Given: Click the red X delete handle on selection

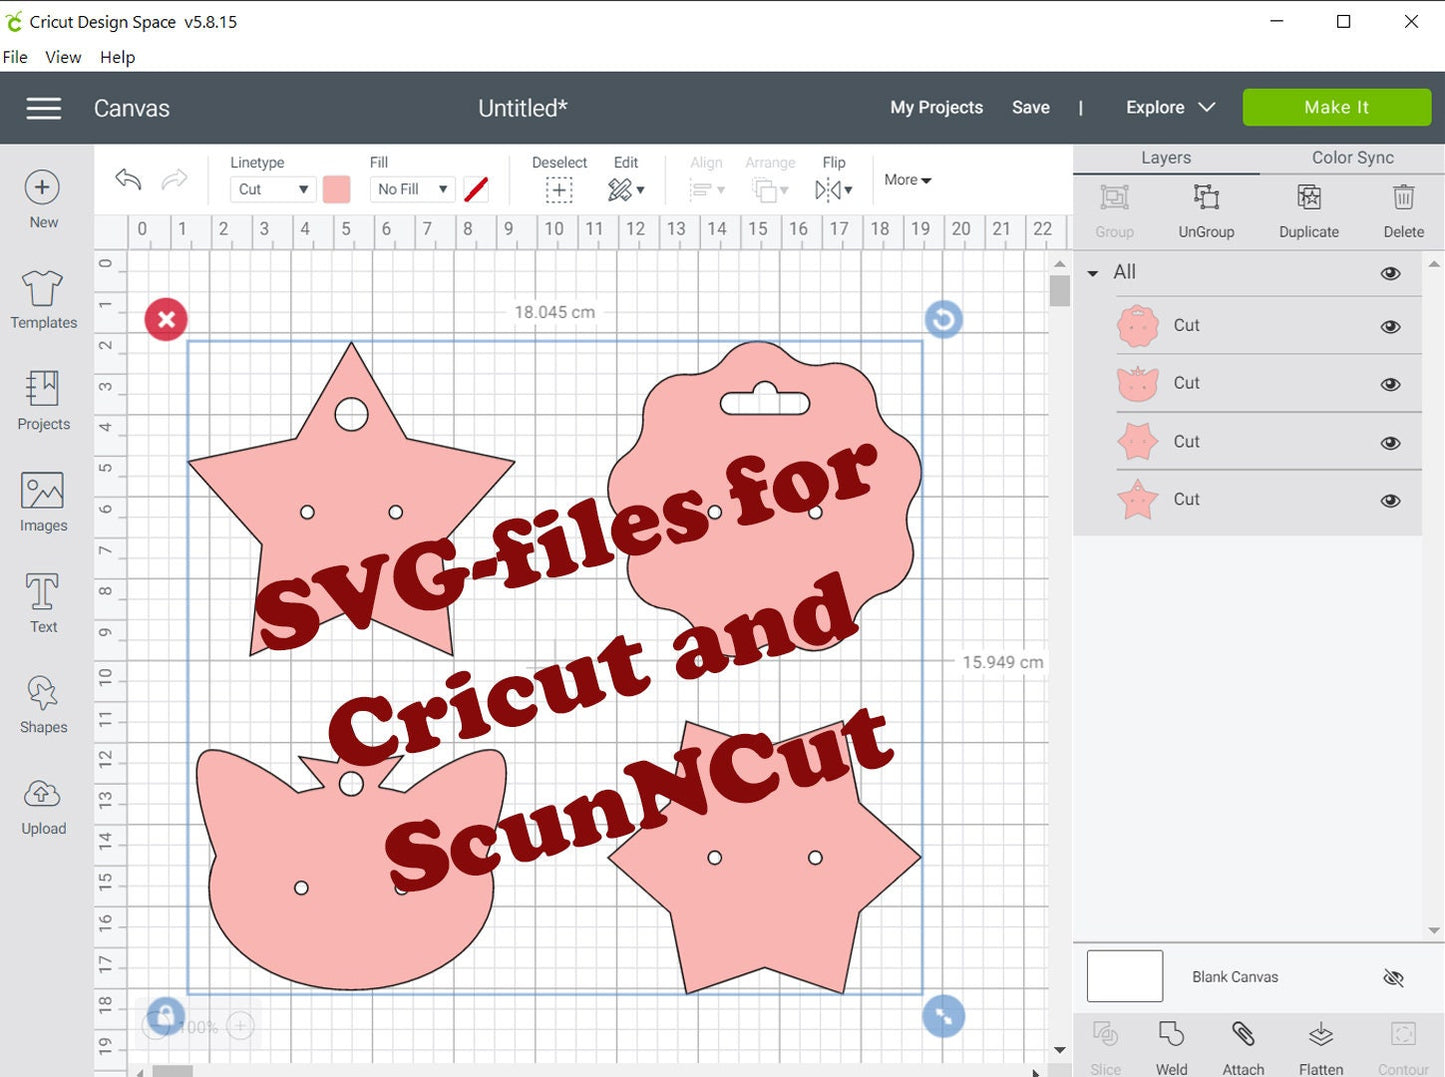Looking at the screenshot, I should [166, 320].
